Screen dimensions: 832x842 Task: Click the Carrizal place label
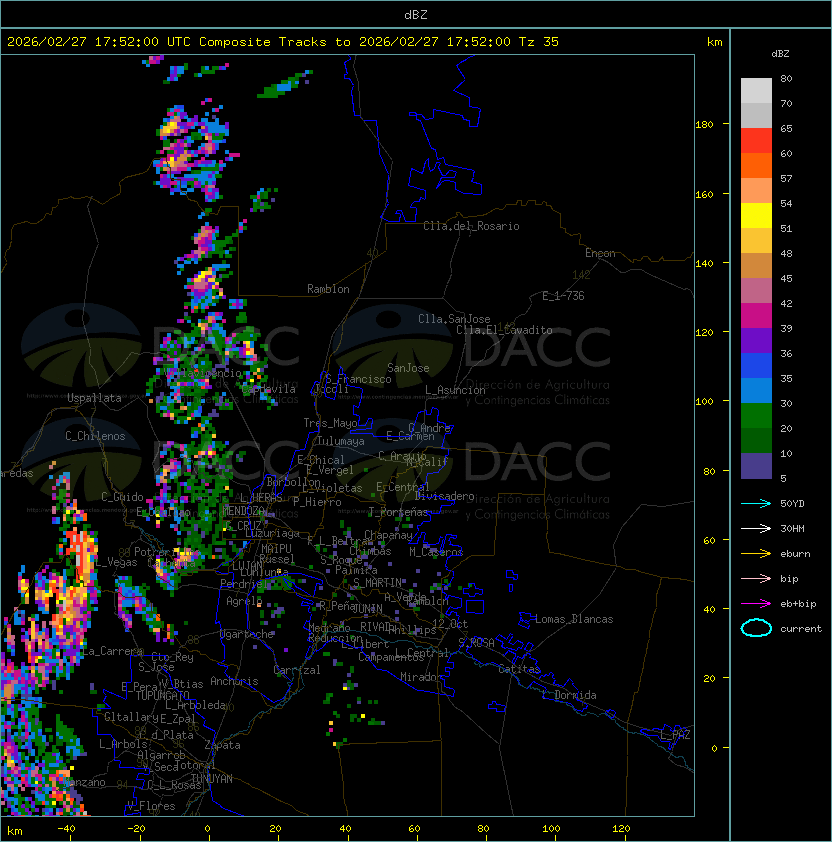(297, 670)
